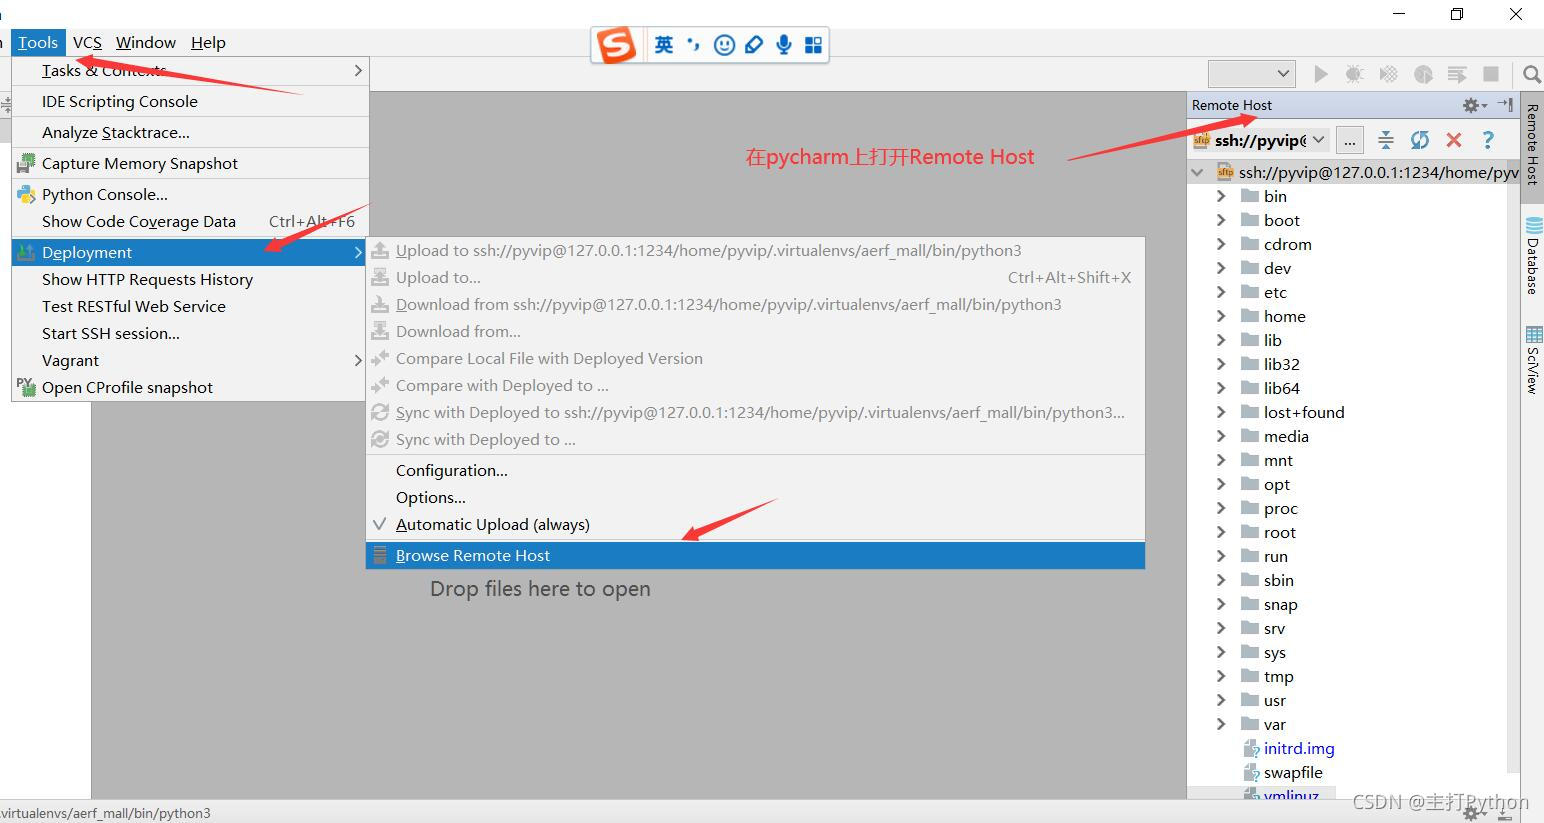1544x823 pixels.
Task: Expand the opt folder arrow
Action: pos(1221,484)
